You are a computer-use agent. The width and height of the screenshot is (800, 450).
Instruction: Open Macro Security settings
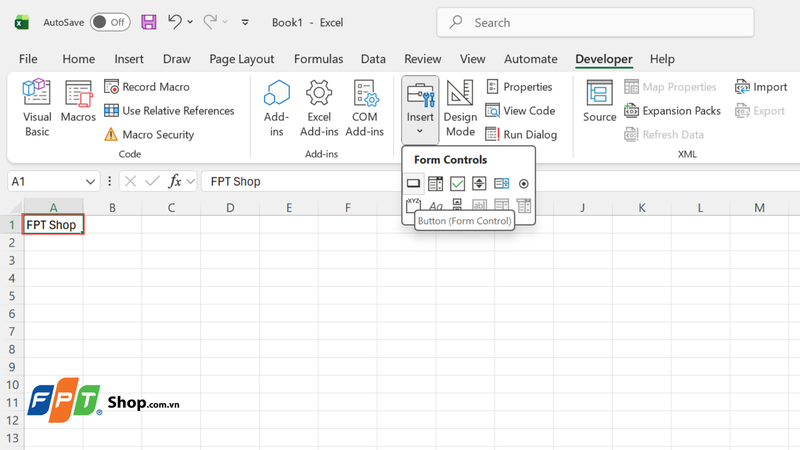point(149,135)
